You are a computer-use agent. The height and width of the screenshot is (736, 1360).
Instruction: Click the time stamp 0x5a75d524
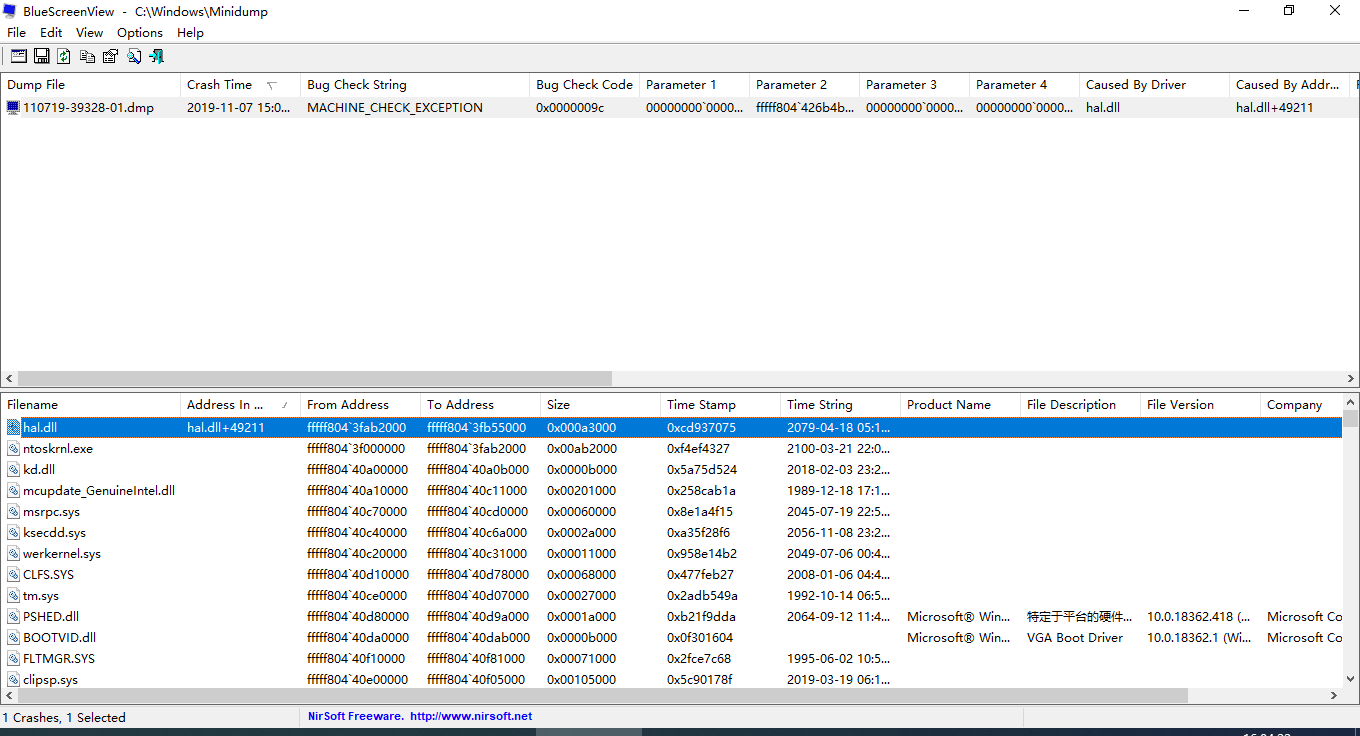702,469
